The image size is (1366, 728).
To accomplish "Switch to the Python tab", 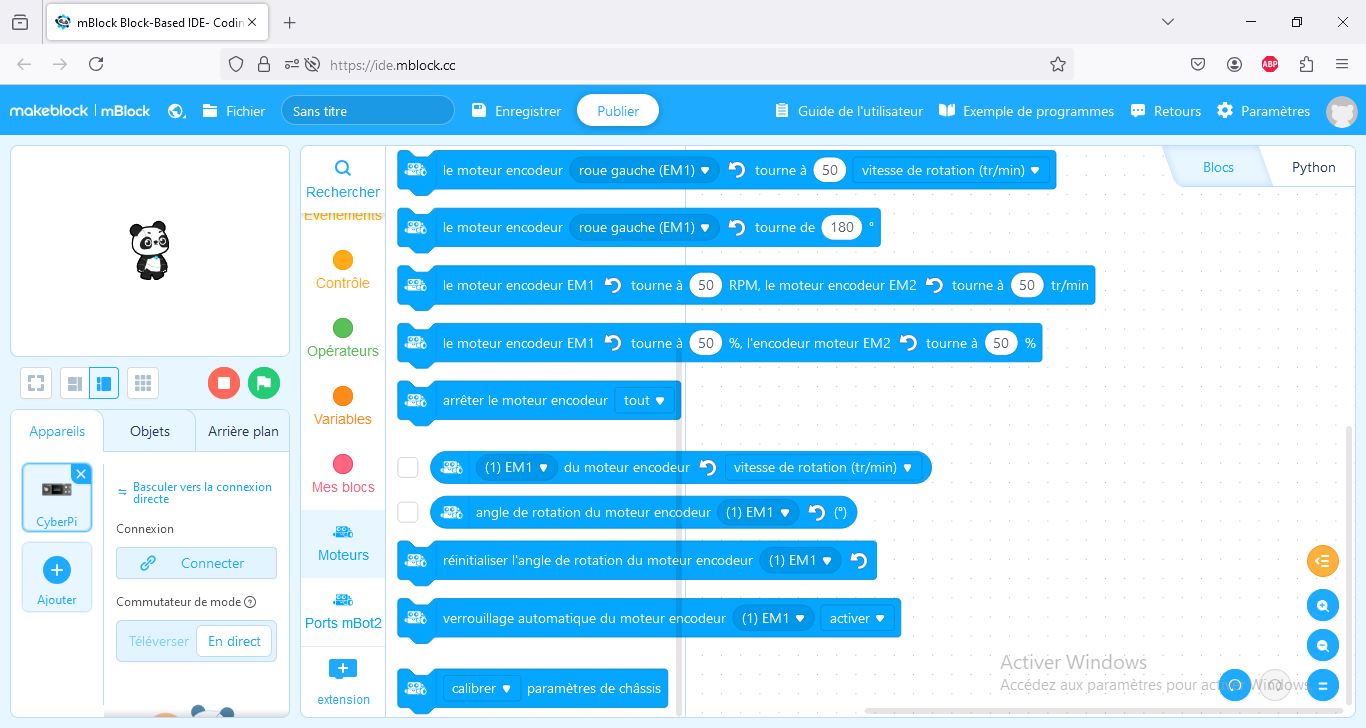I will point(1312,167).
